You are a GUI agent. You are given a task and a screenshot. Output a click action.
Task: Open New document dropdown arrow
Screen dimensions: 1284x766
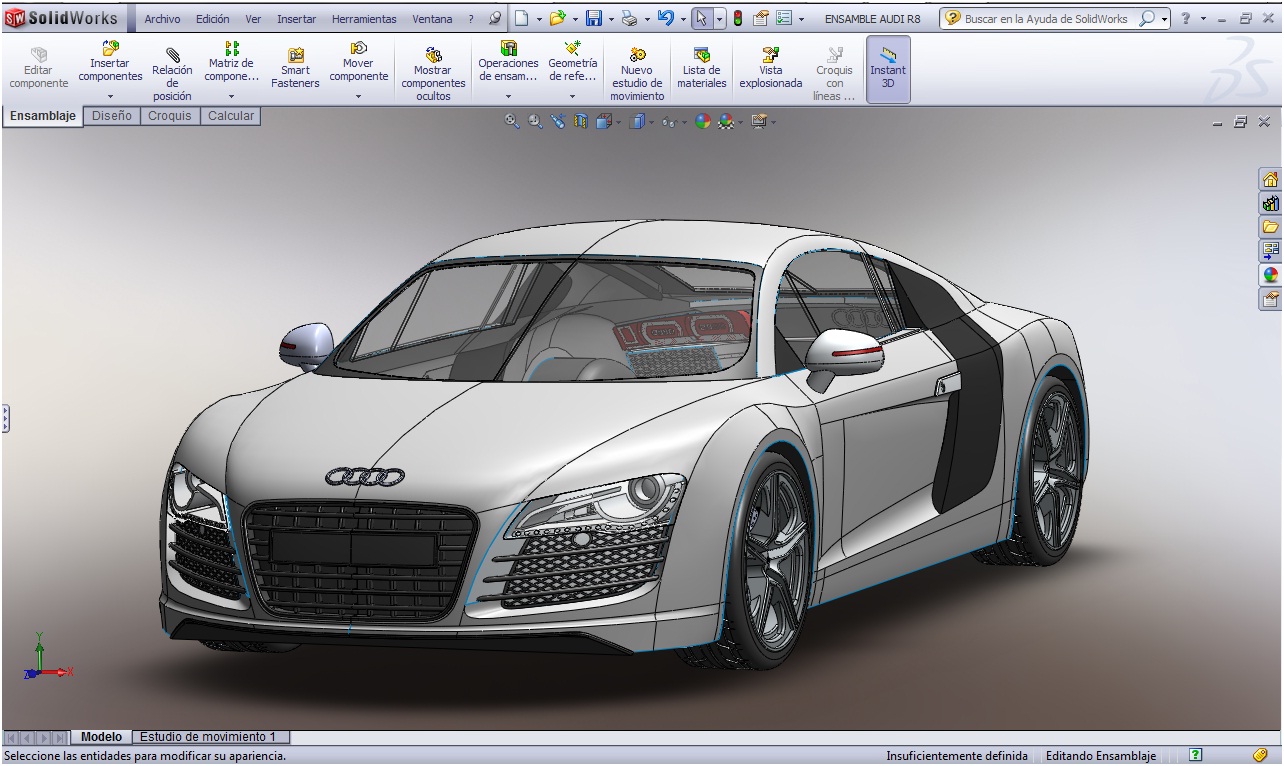click(539, 19)
